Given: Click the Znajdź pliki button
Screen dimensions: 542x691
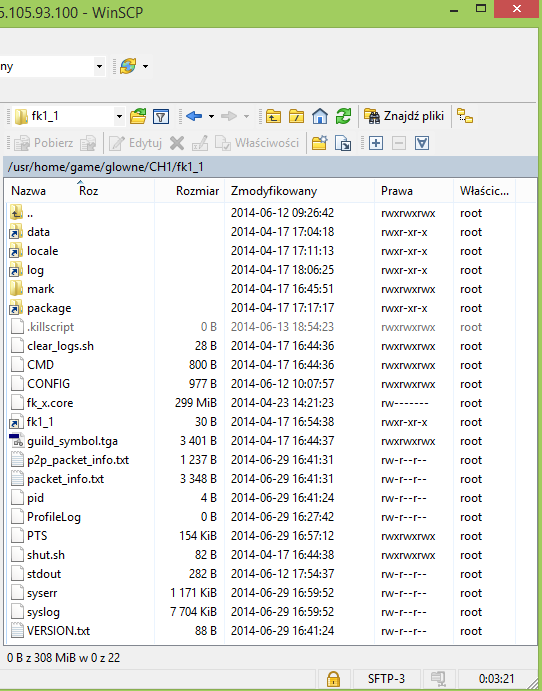Looking at the screenshot, I should tap(404, 116).
